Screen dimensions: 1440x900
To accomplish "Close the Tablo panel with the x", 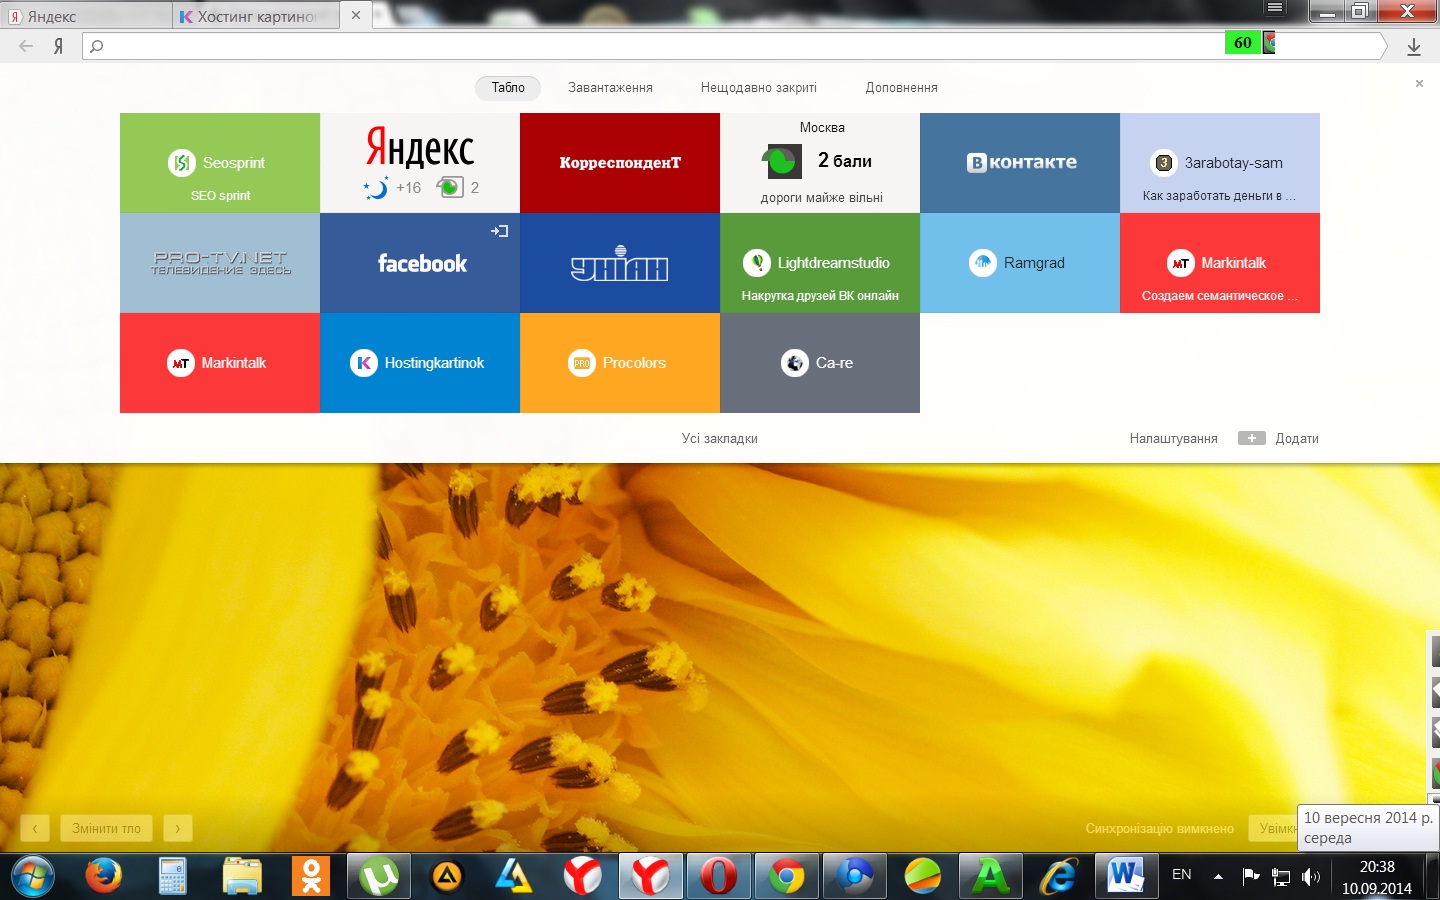I will [x=1419, y=84].
